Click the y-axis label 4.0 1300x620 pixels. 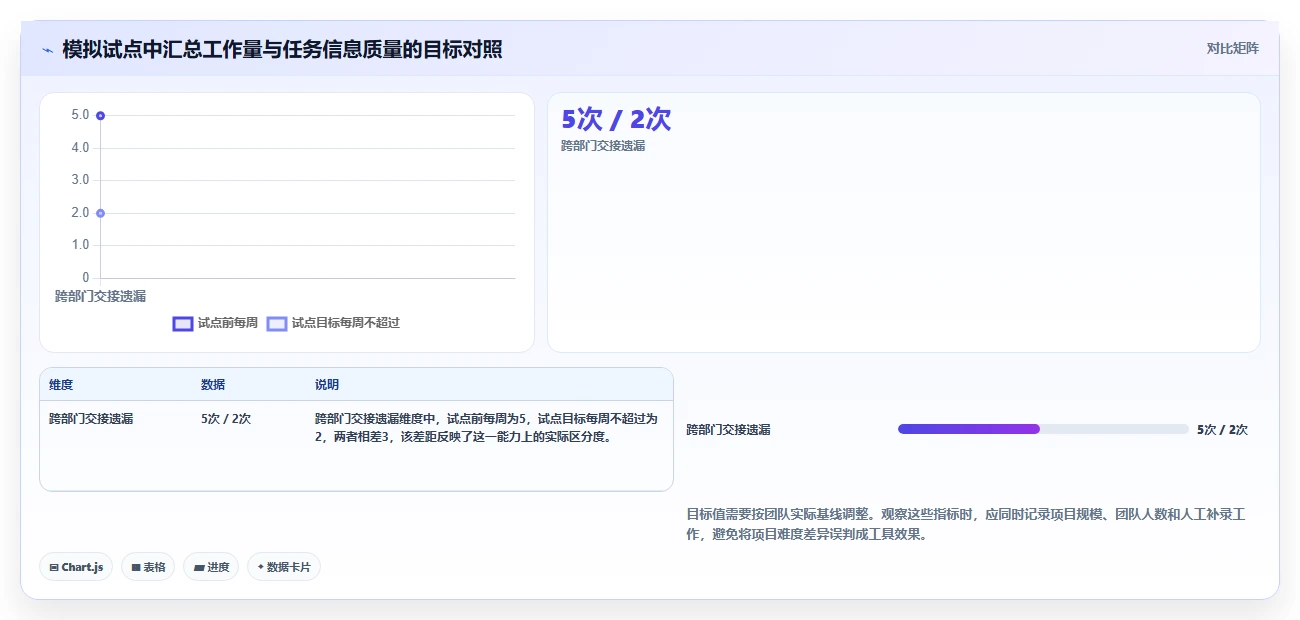[80, 148]
